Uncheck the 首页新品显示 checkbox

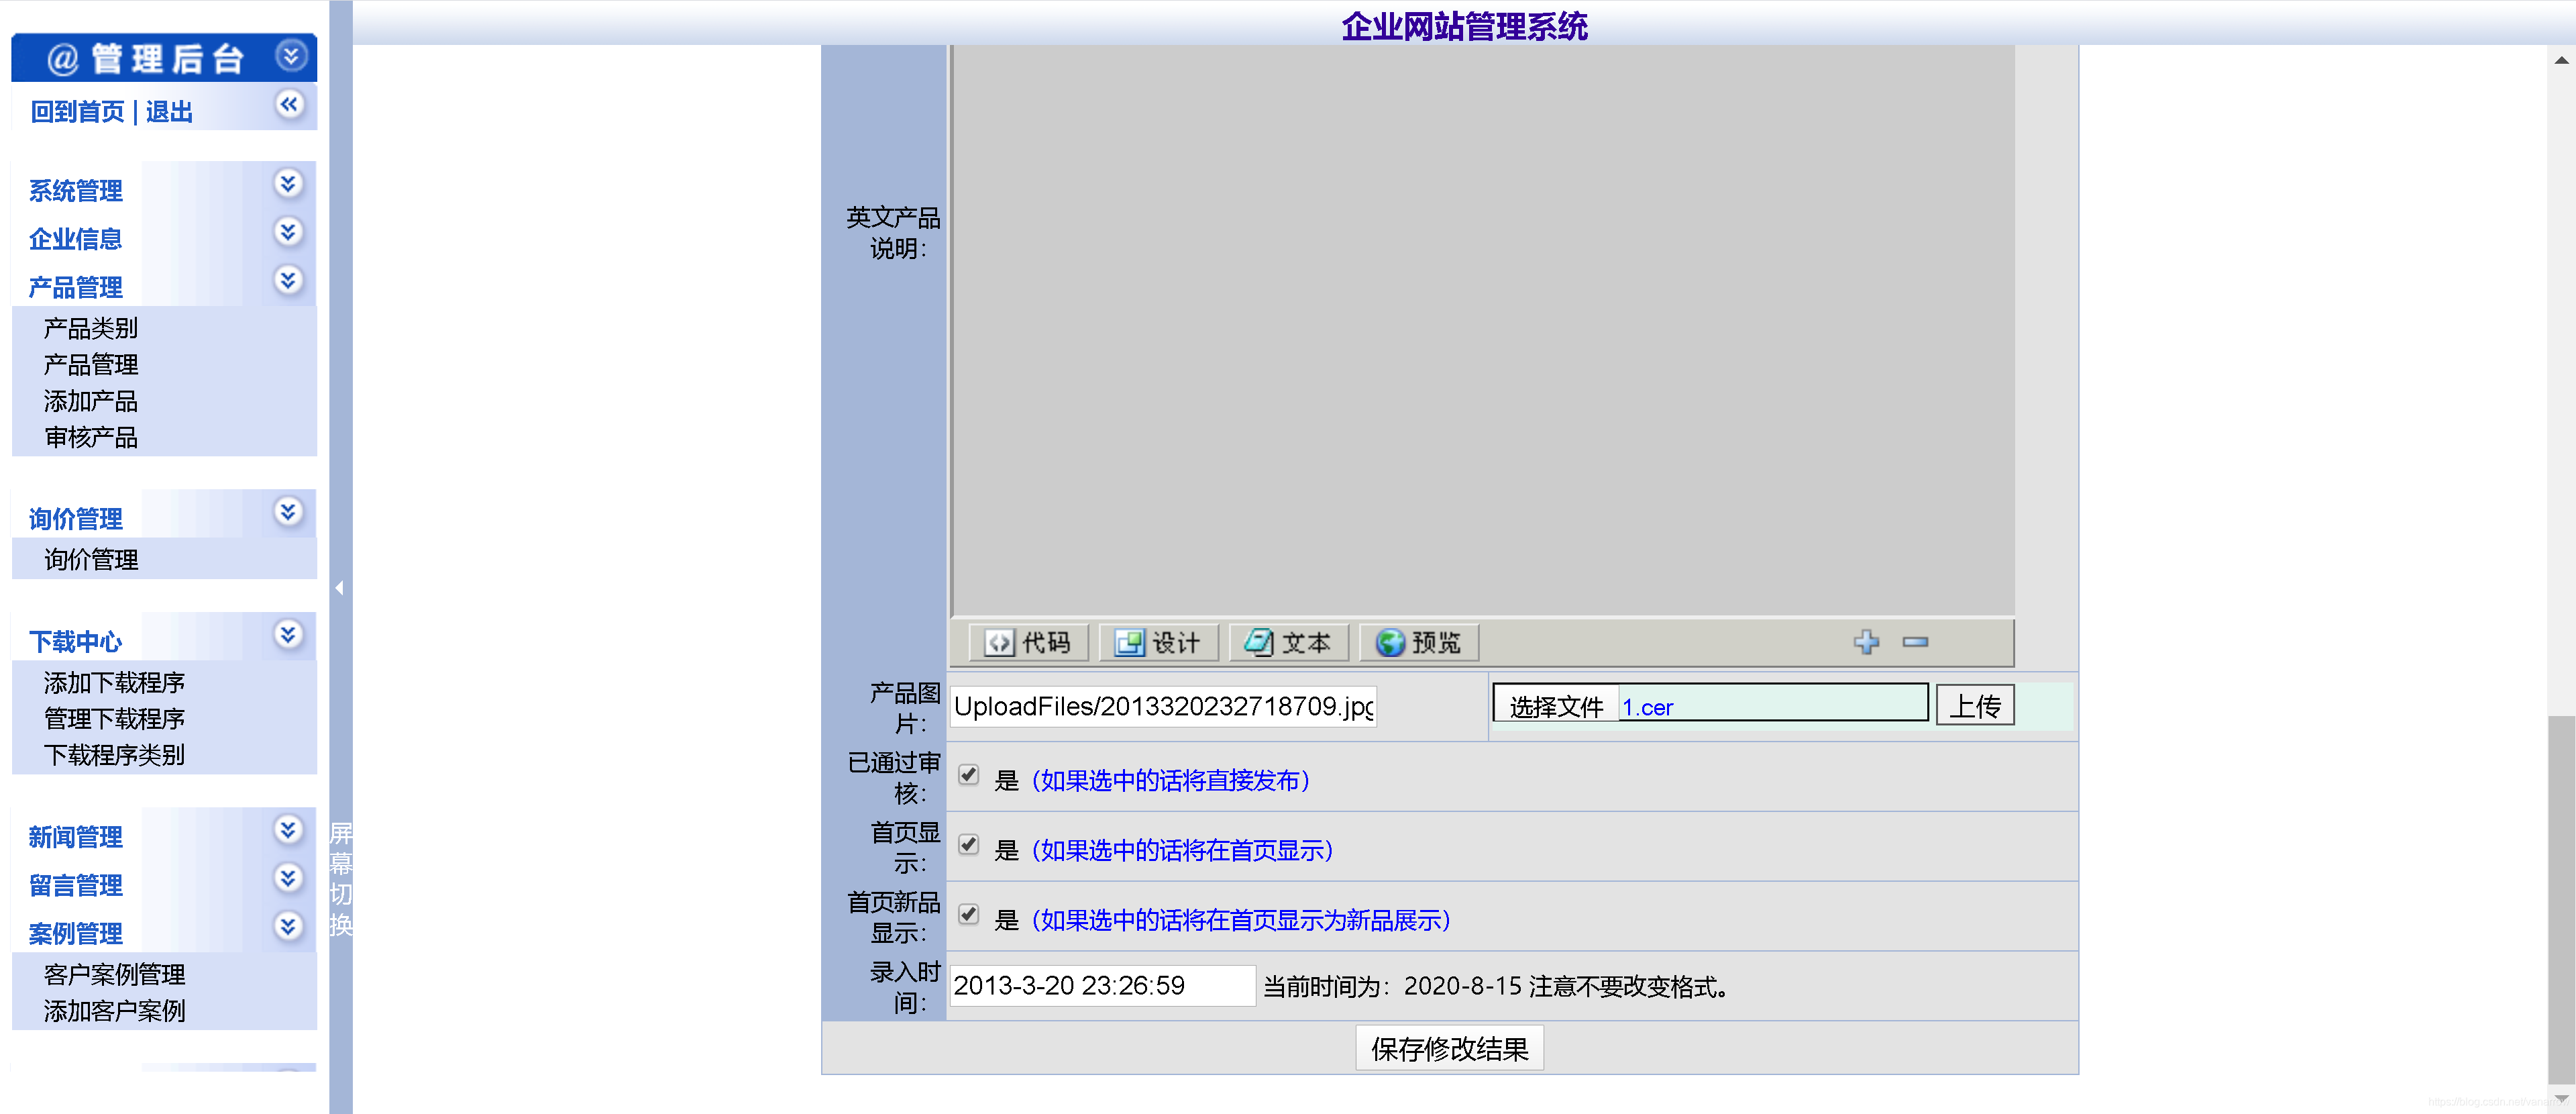point(968,915)
